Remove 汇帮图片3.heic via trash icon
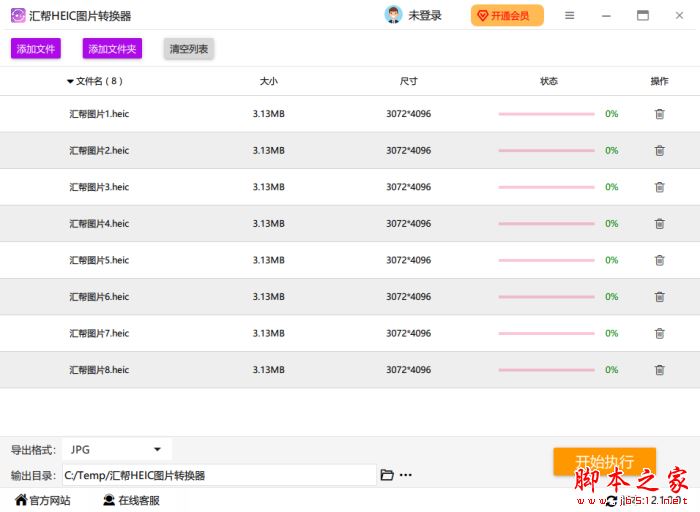This screenshot has width=700, height=512. [659, 187]
